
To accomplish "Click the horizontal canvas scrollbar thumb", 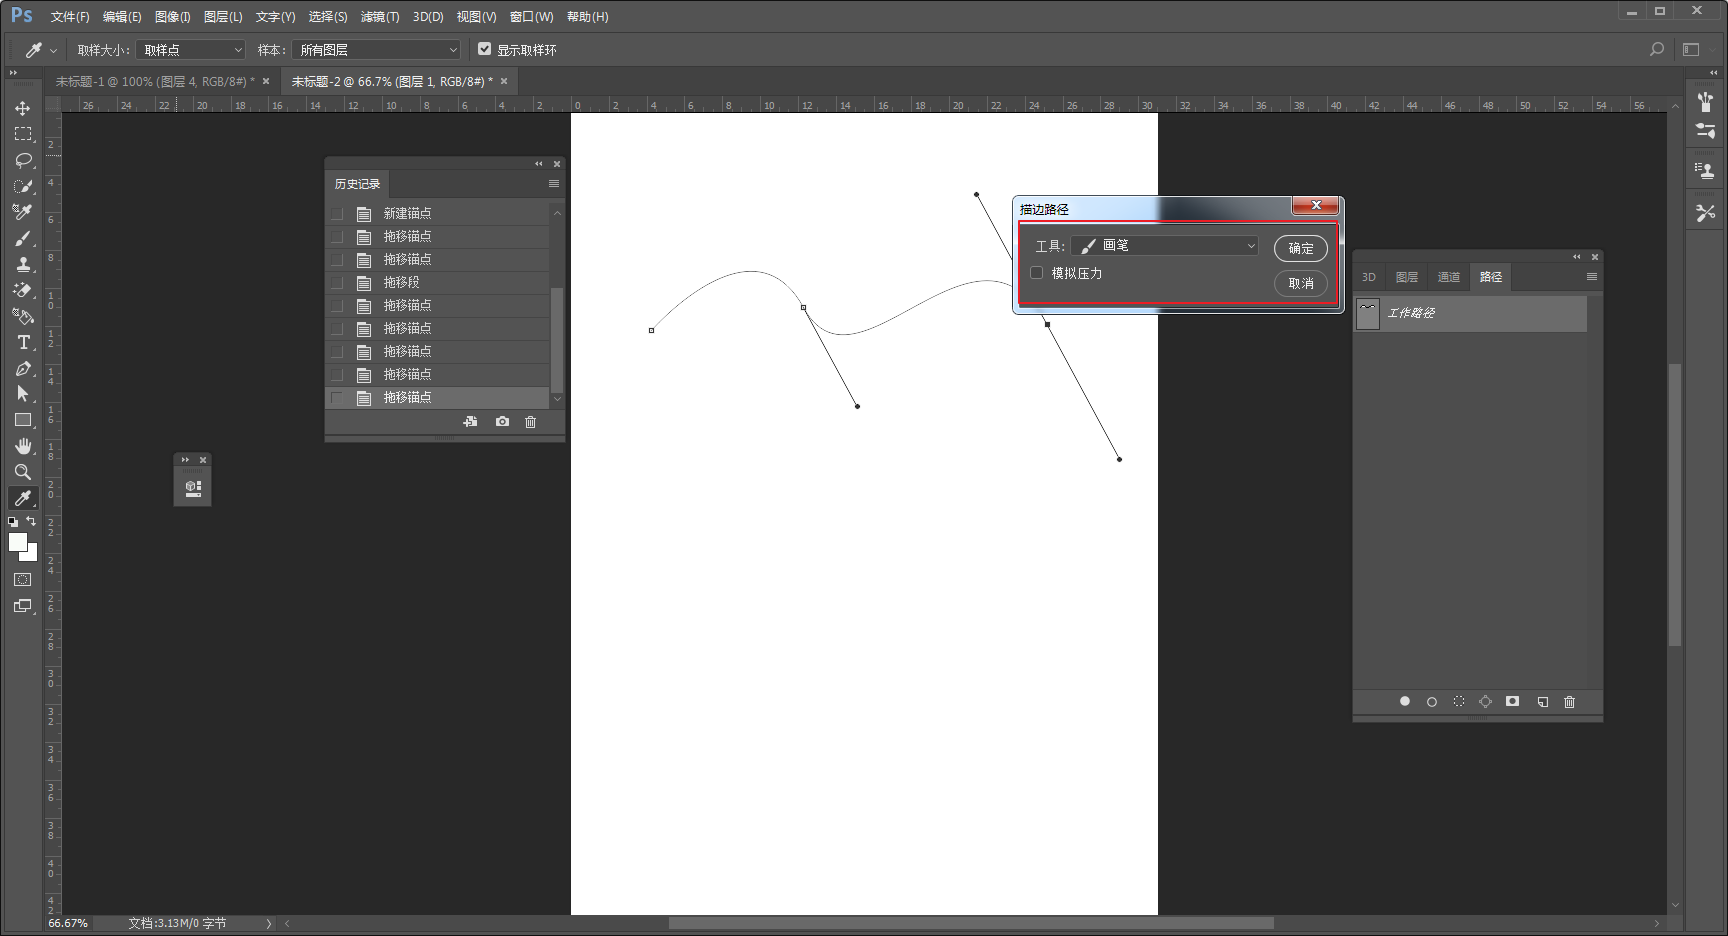I will pos(971,923).
